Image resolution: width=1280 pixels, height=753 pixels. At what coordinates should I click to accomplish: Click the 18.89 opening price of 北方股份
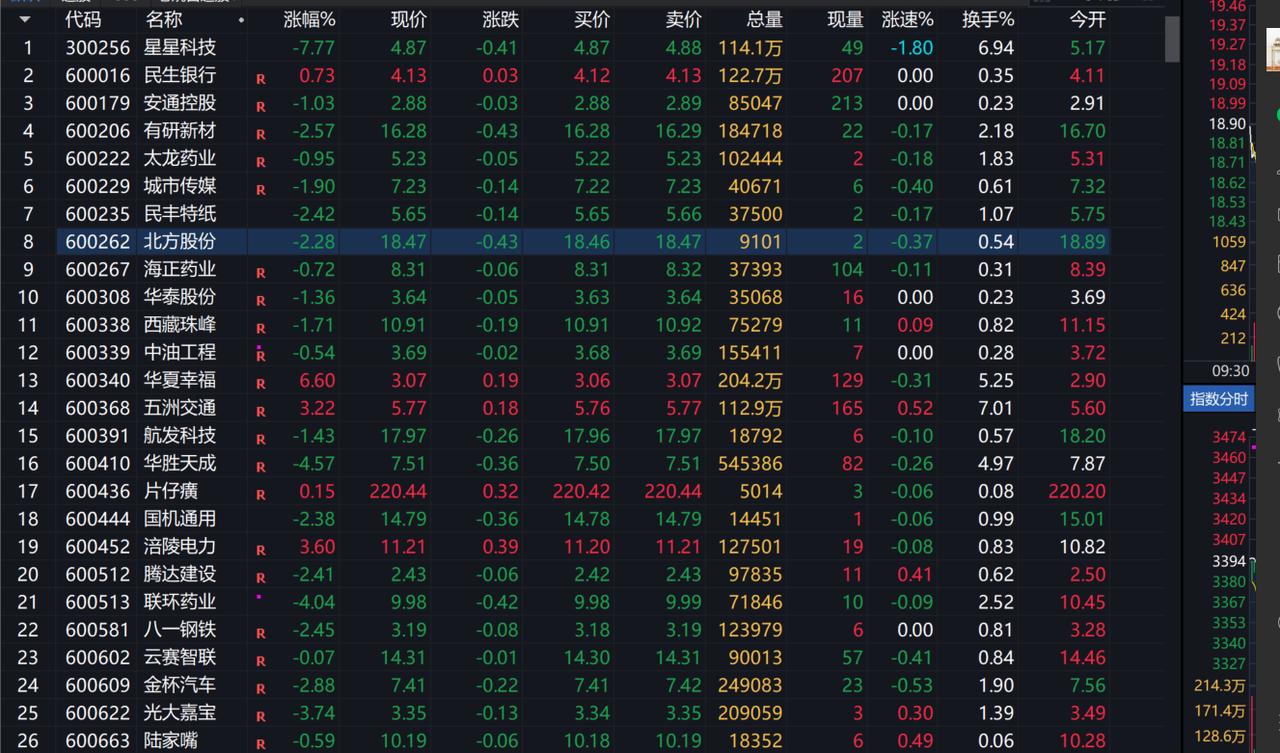tap(1083, 241)
